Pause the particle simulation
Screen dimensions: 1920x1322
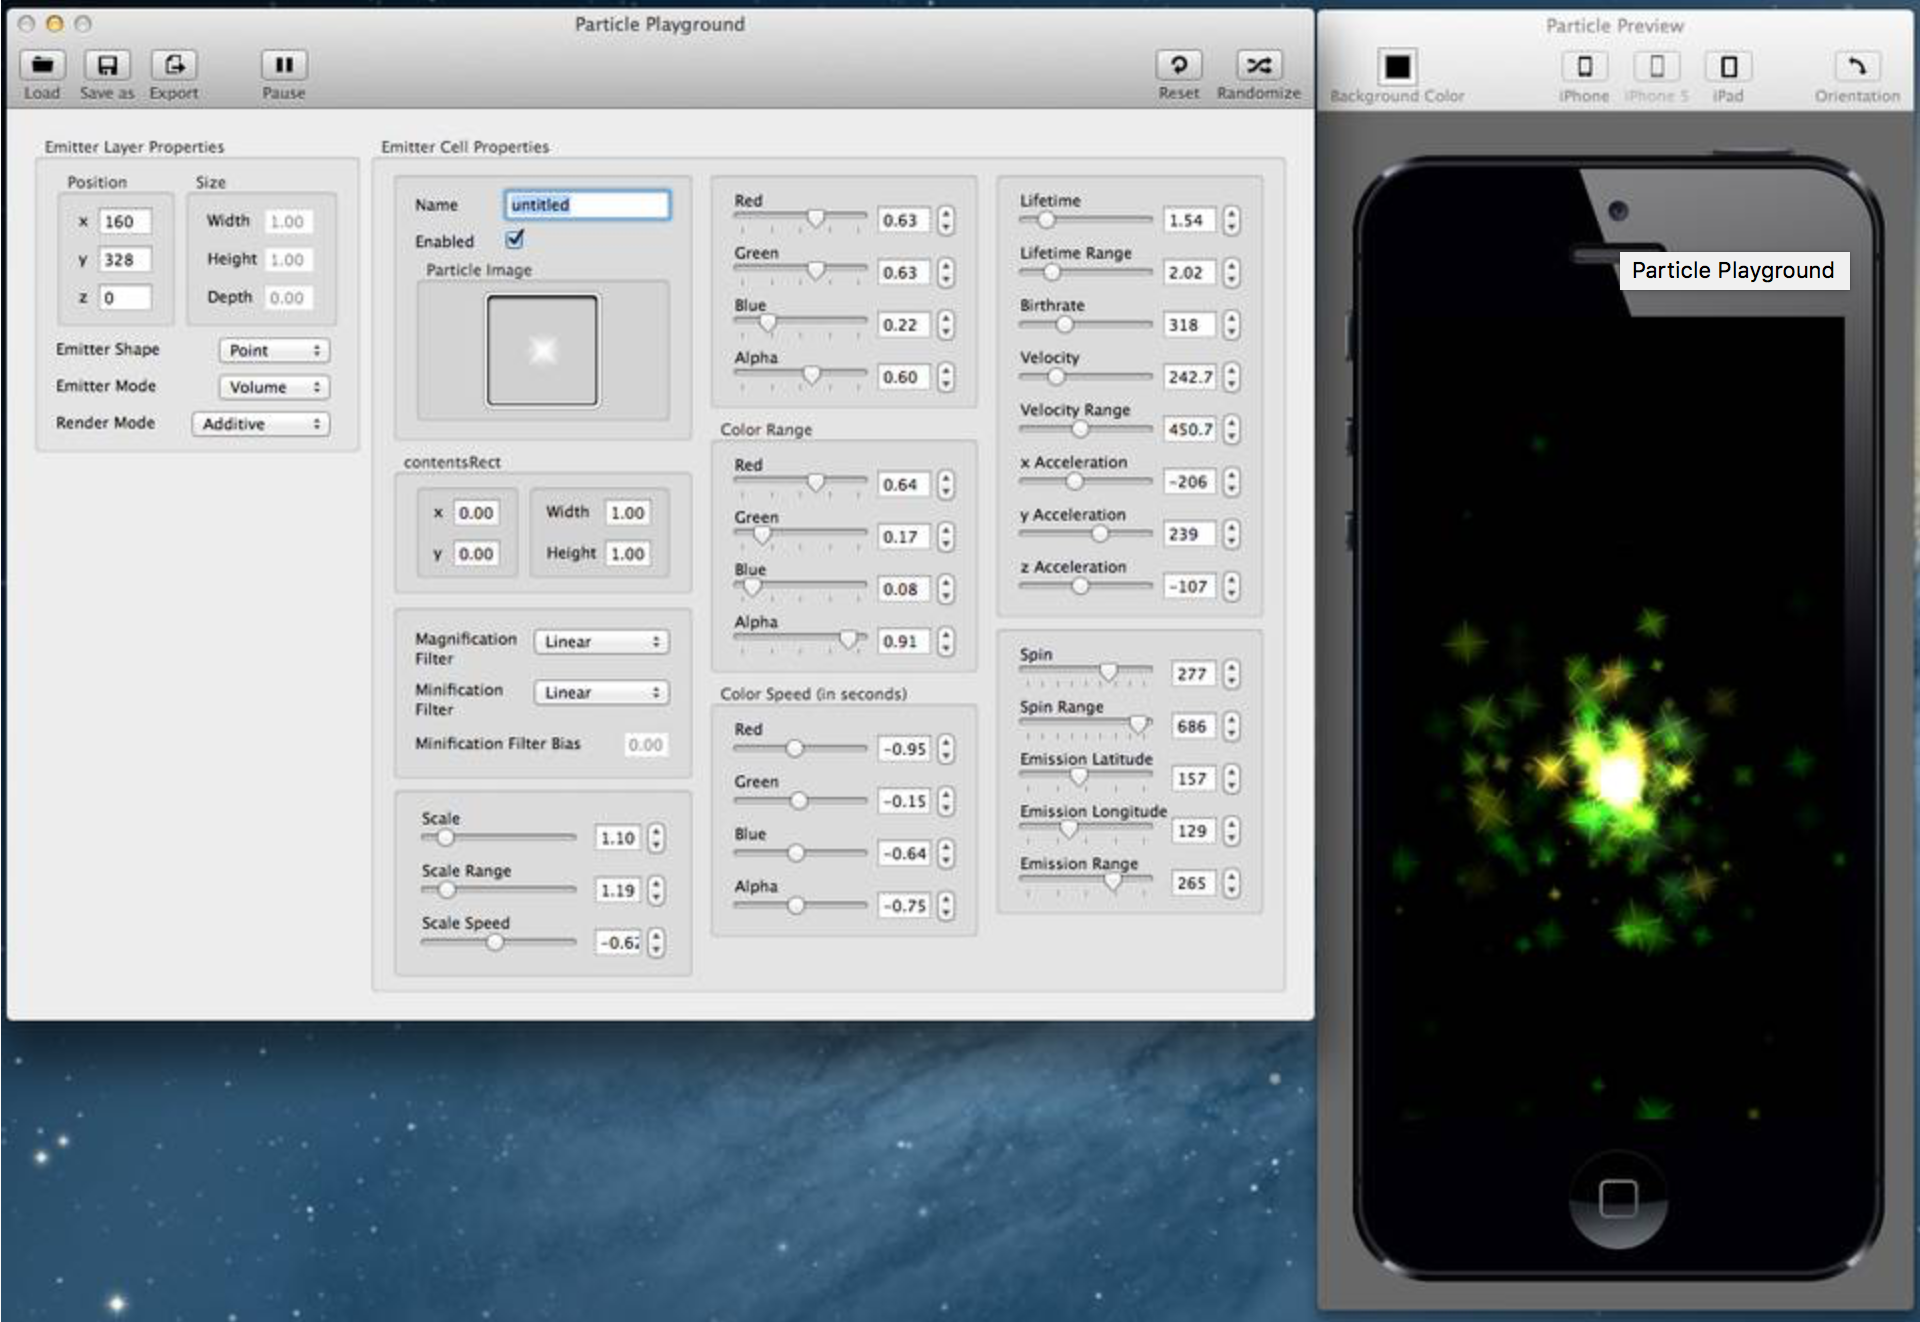coord(284,66)
